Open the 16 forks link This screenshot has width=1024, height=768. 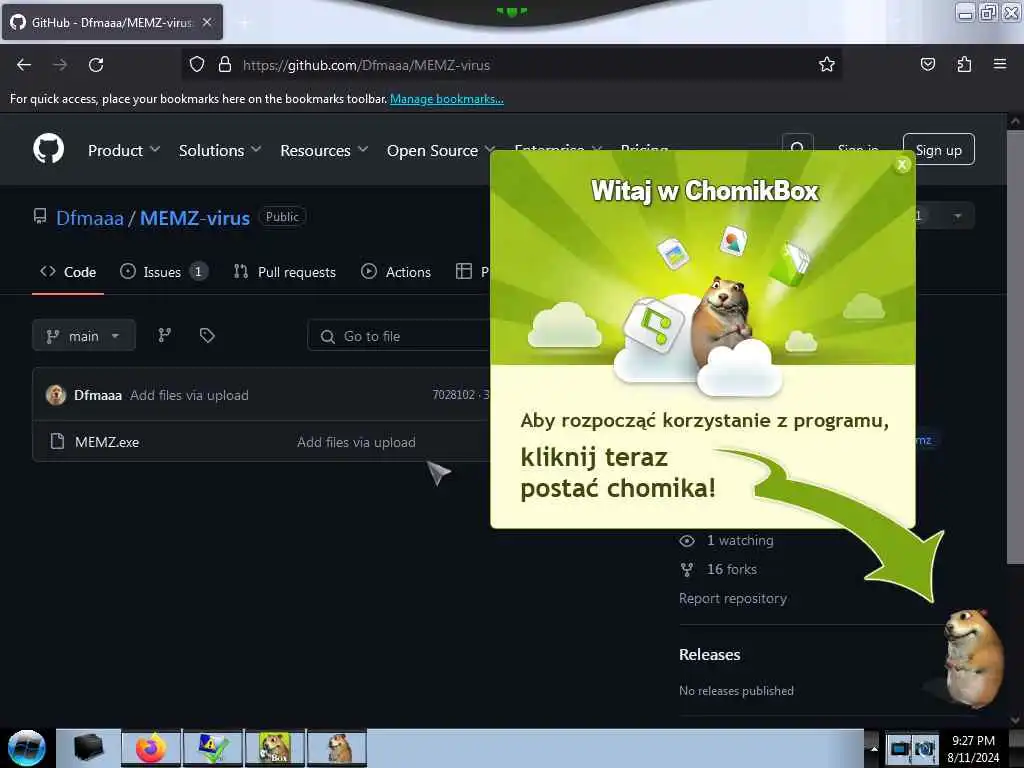(x=732, y=569)
